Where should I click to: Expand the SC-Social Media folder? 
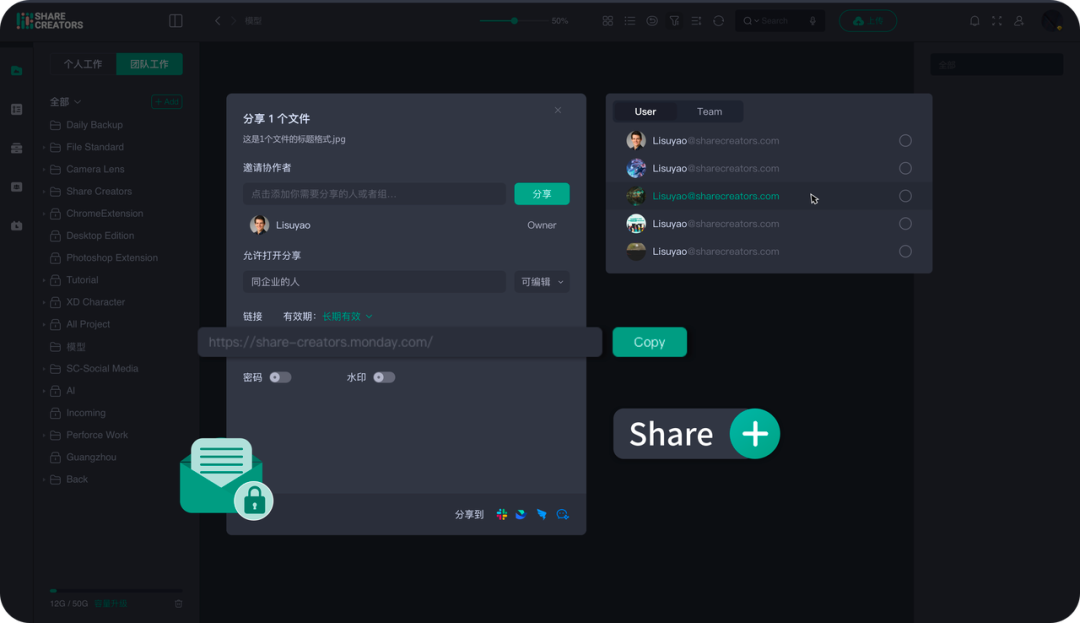coord(44,369)
